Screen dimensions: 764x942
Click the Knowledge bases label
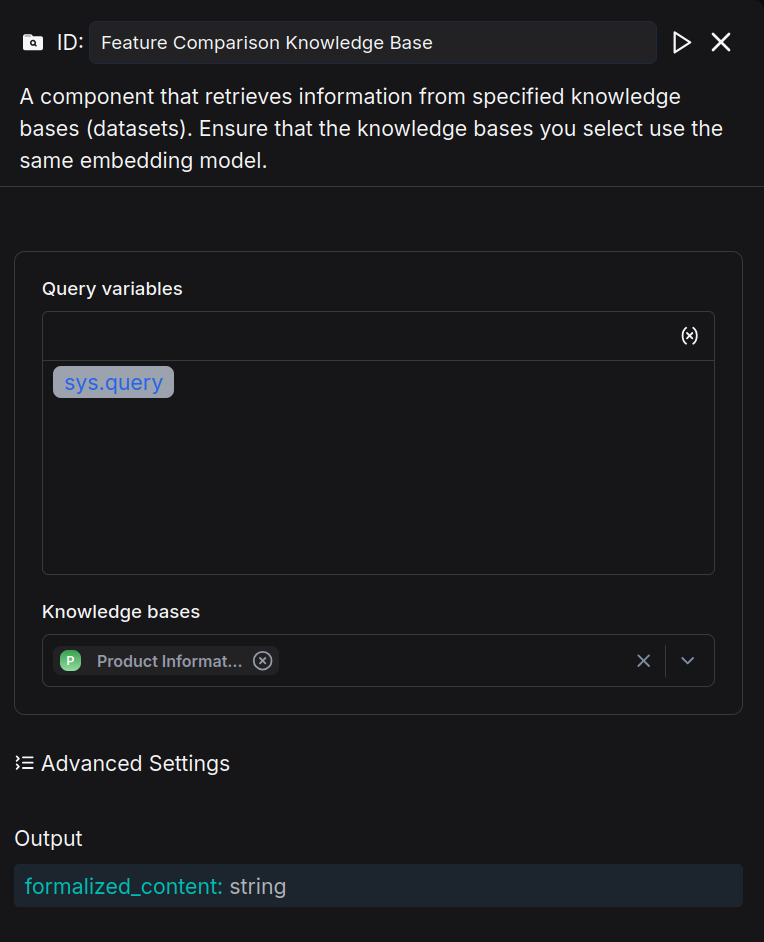coord(121,612)
